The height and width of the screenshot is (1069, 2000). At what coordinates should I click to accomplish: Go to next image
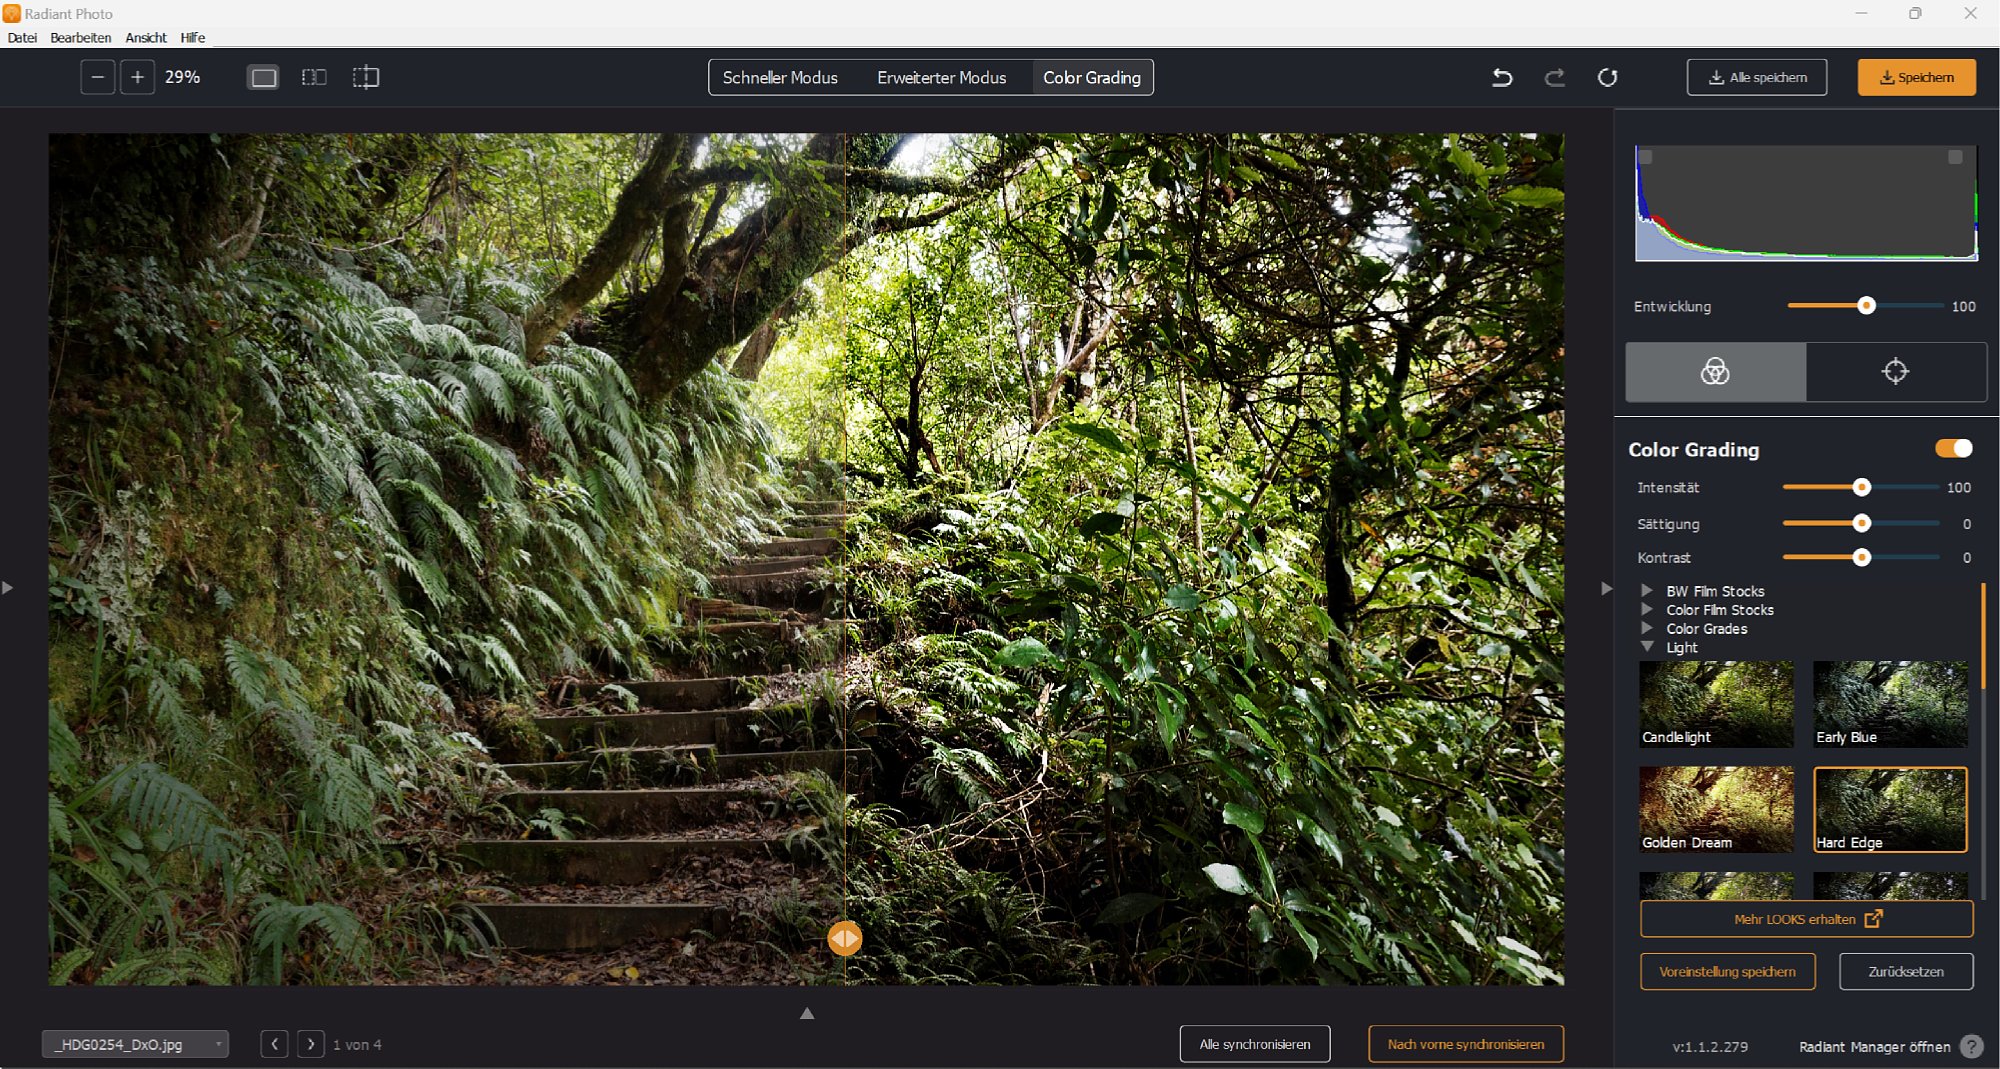coord(311,1044)
